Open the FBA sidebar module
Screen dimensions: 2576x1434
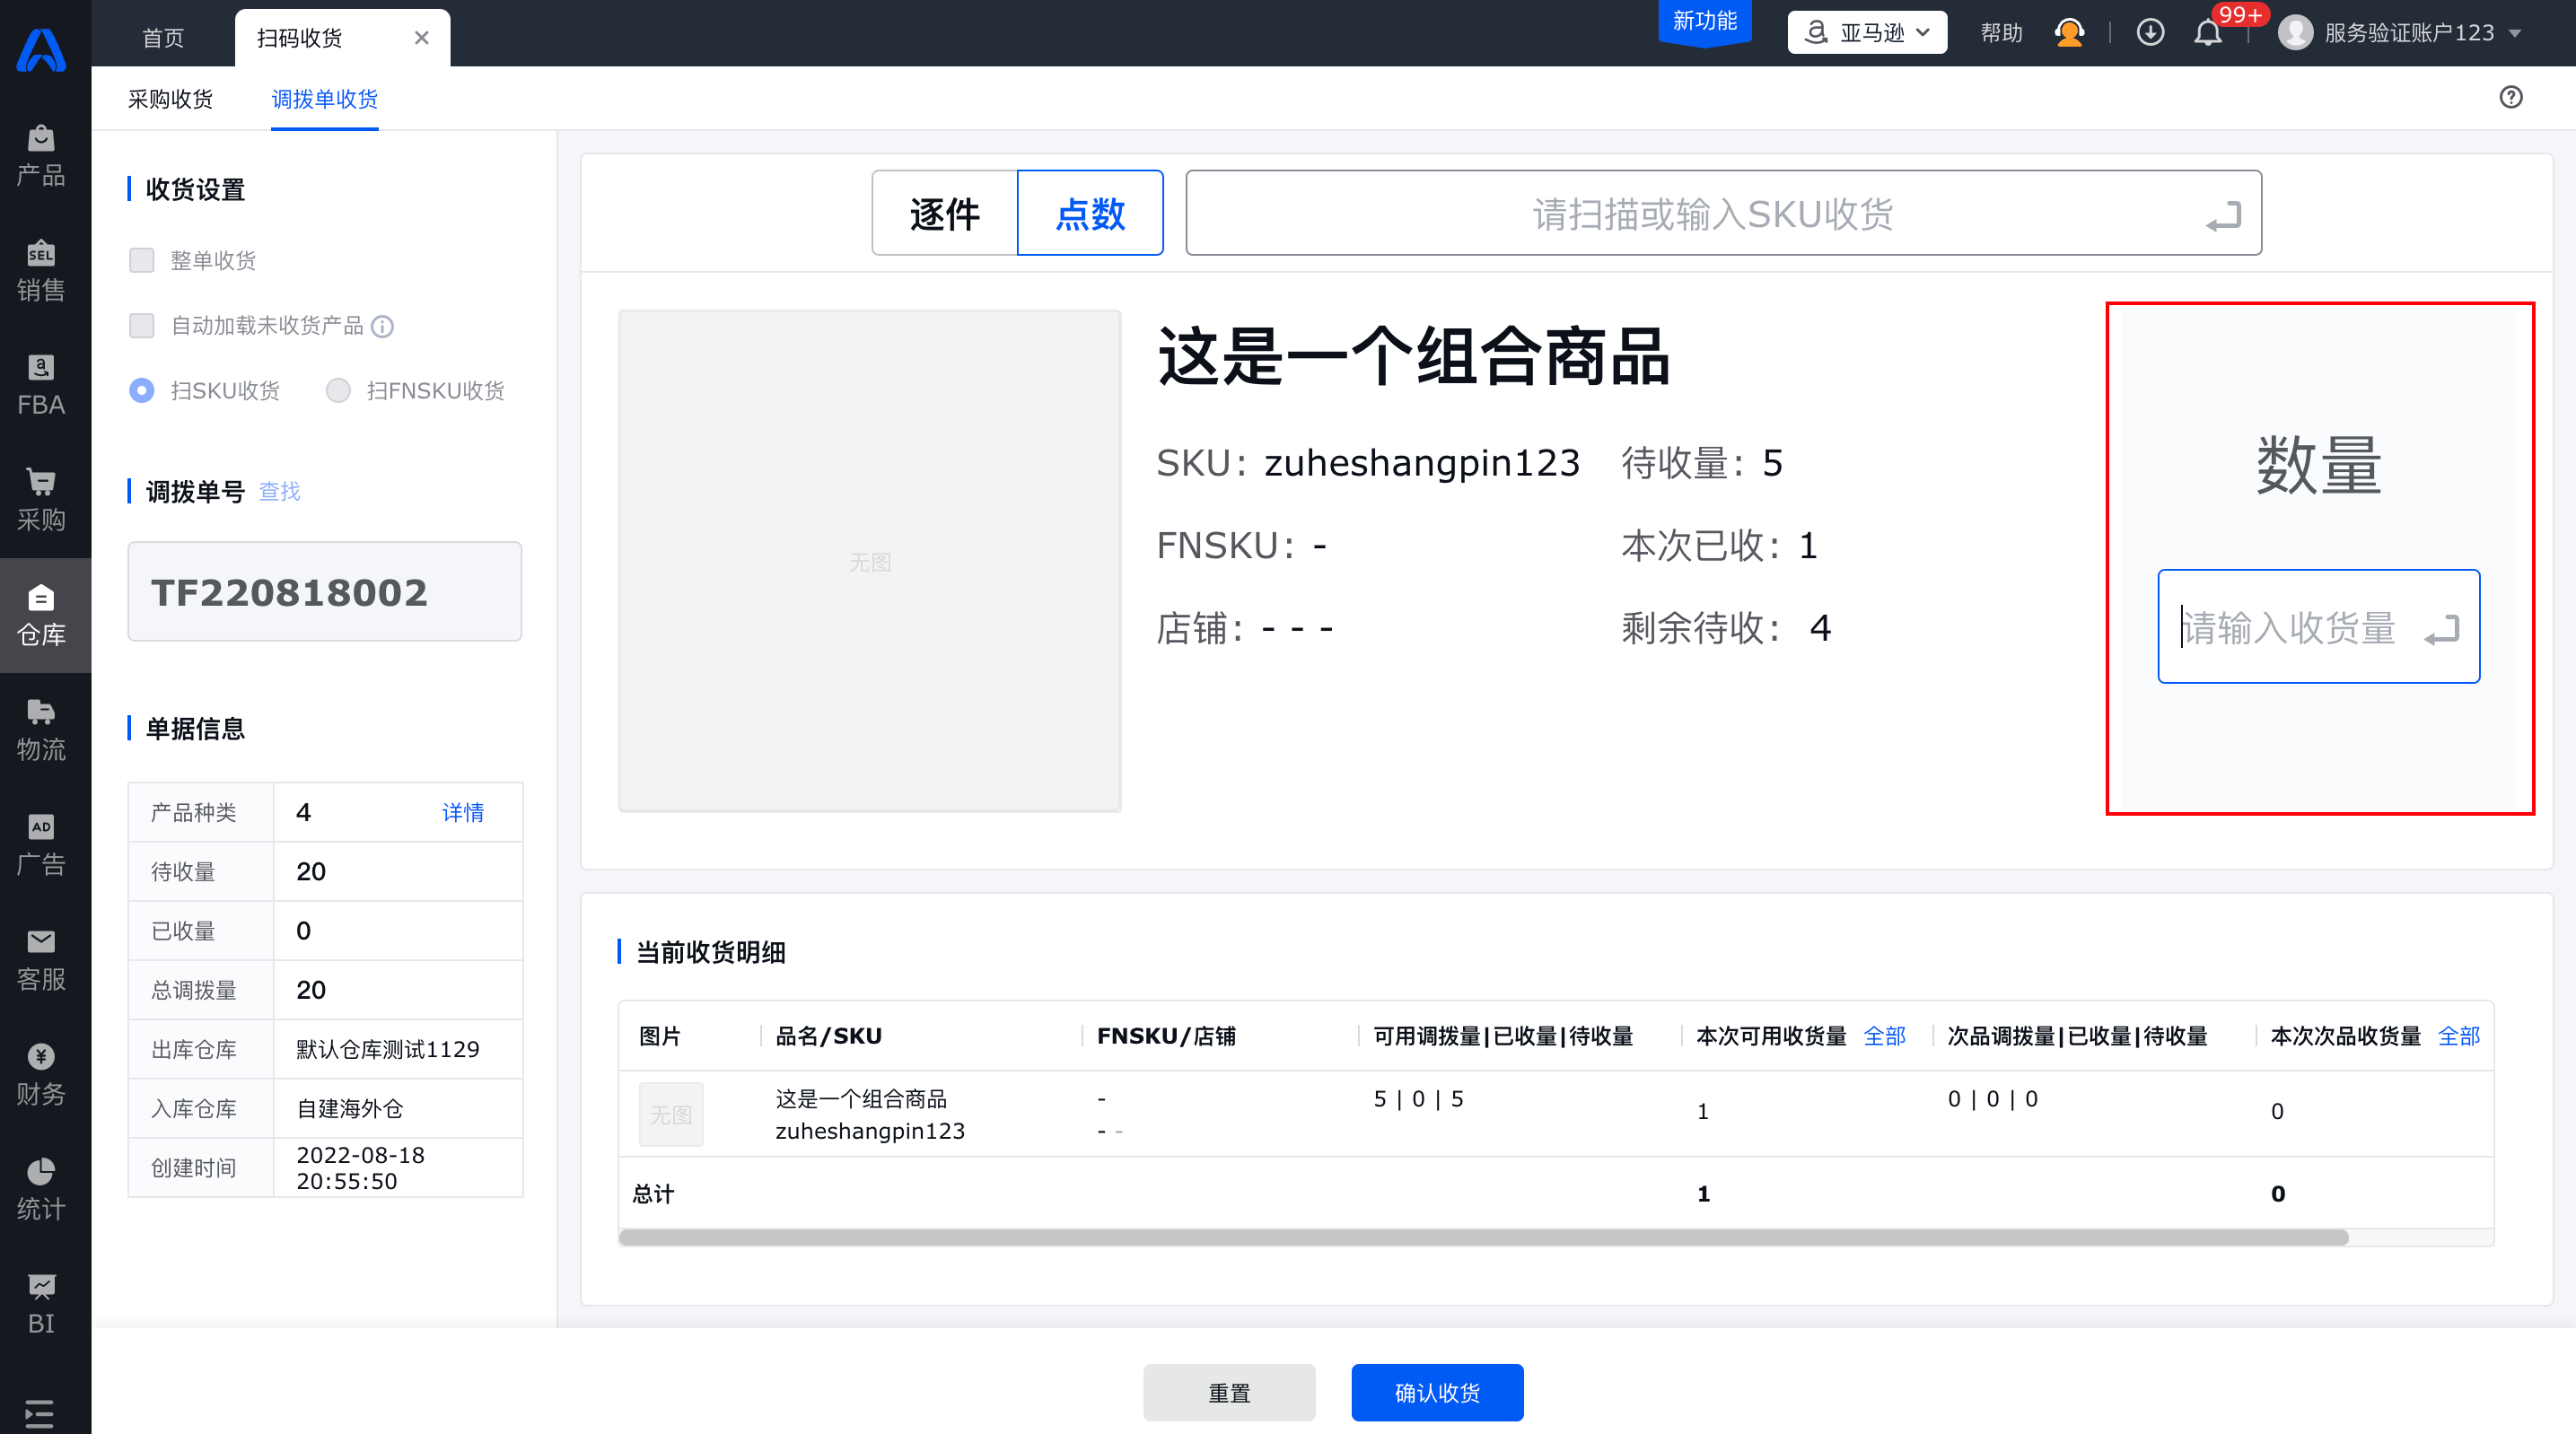41,386
